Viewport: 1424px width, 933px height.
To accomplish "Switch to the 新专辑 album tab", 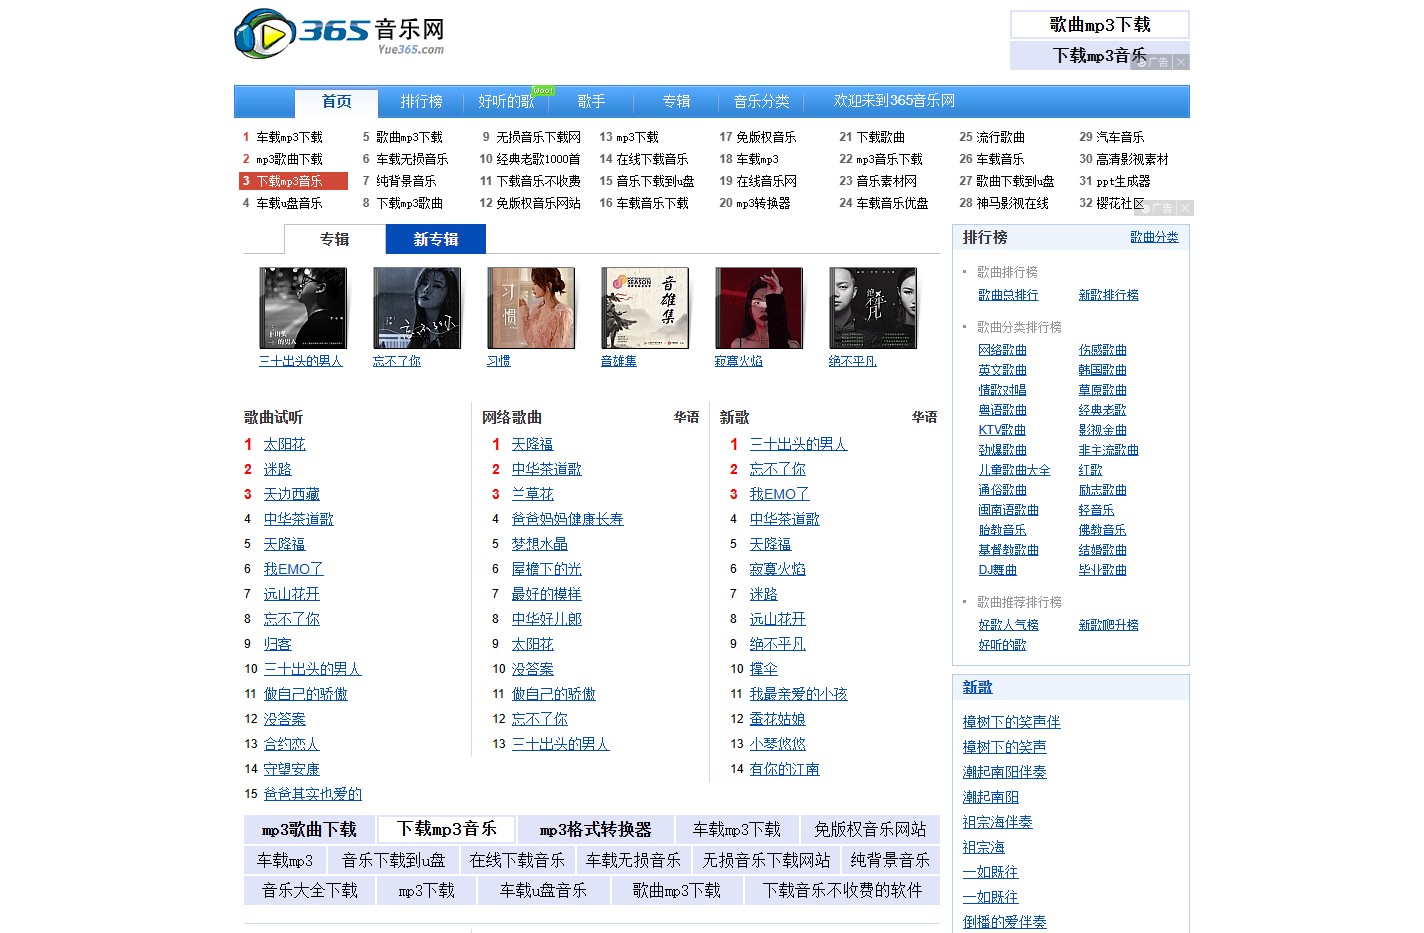I will [436, 239].
